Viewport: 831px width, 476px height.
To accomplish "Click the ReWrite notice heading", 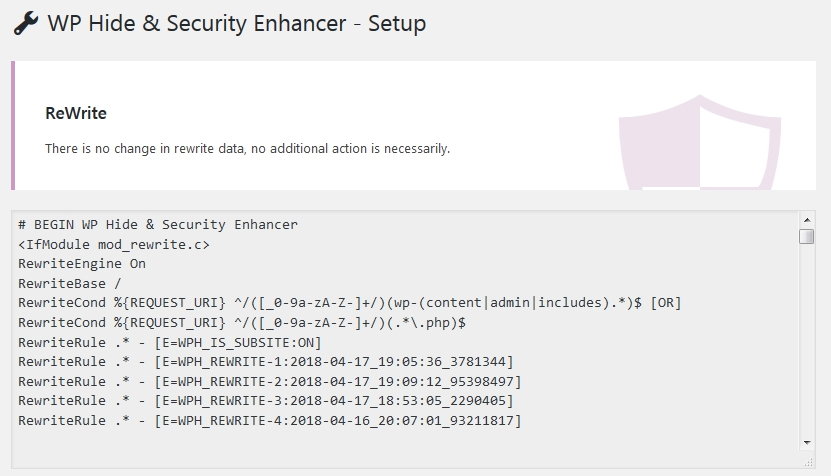I will (76, 113).
